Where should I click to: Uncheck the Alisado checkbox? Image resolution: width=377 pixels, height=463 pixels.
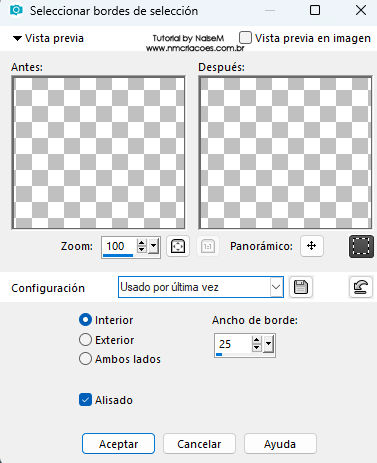(85, 400)
